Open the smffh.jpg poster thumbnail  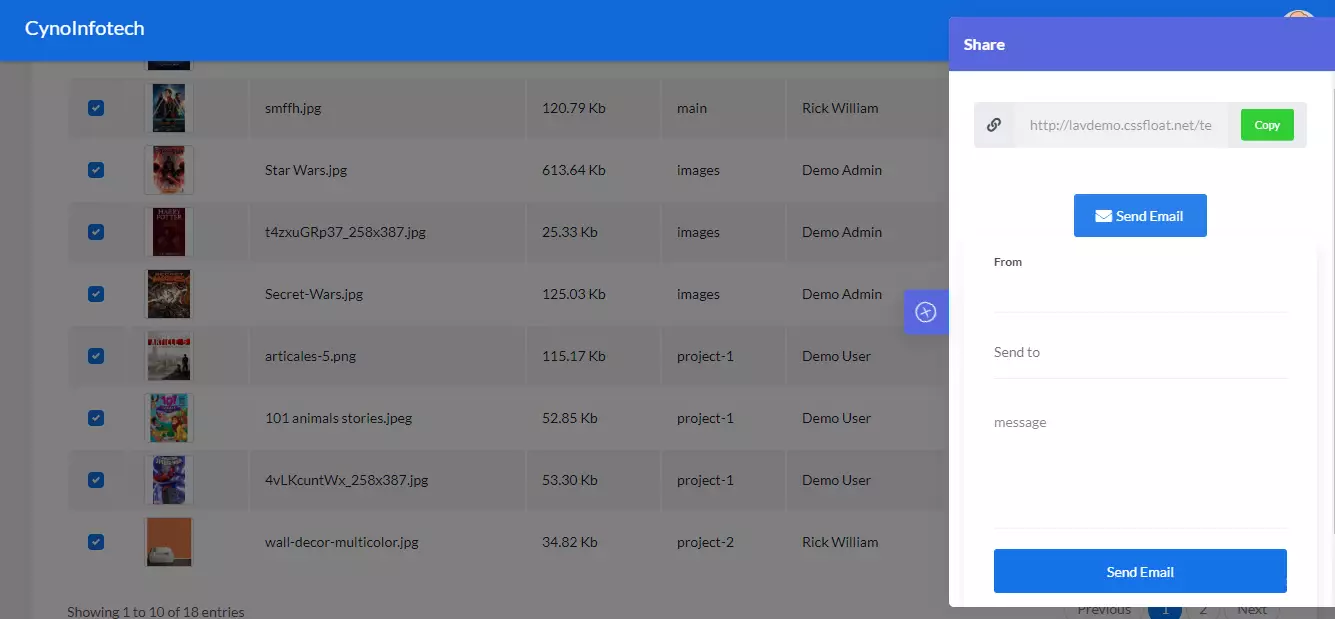coord(169,108)
